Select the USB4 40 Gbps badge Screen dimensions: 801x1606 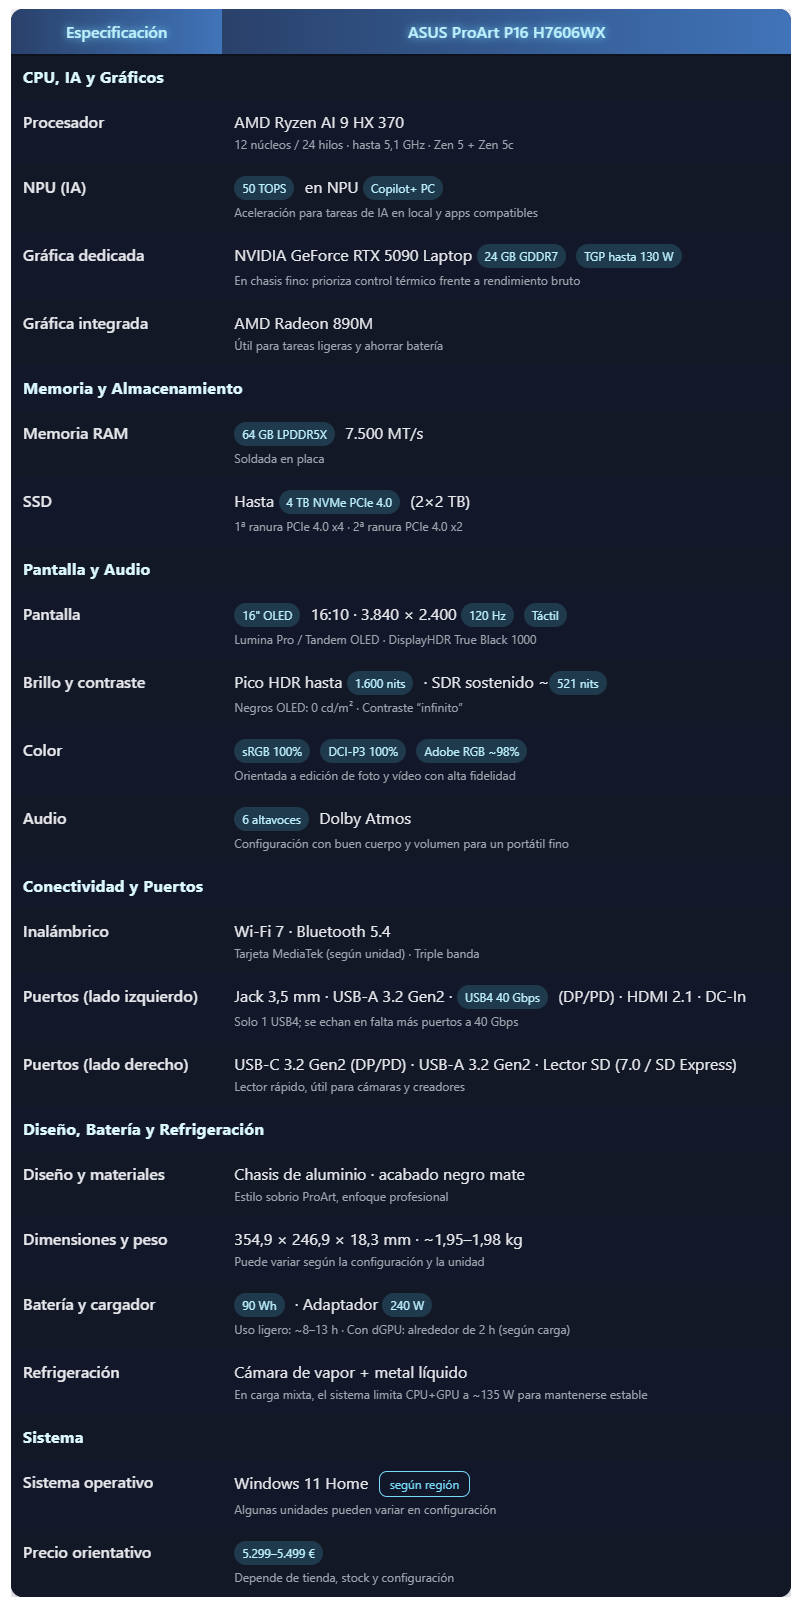tap(502, 997)
